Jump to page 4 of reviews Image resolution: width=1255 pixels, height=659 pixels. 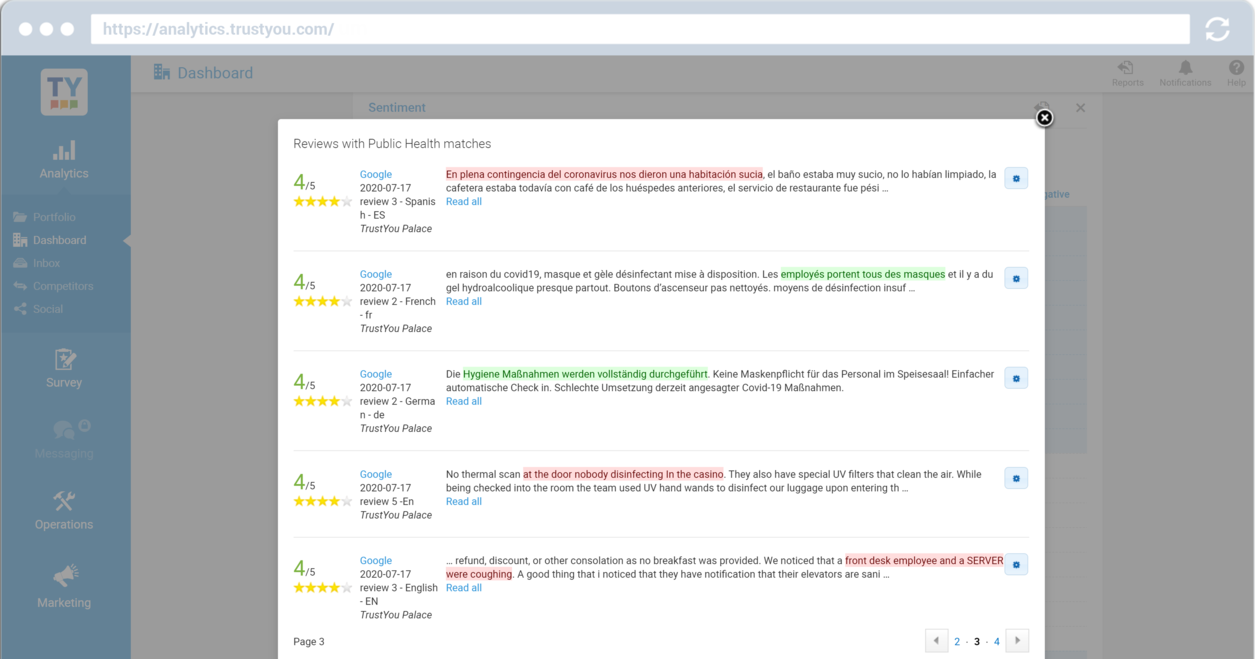(997, 642)
